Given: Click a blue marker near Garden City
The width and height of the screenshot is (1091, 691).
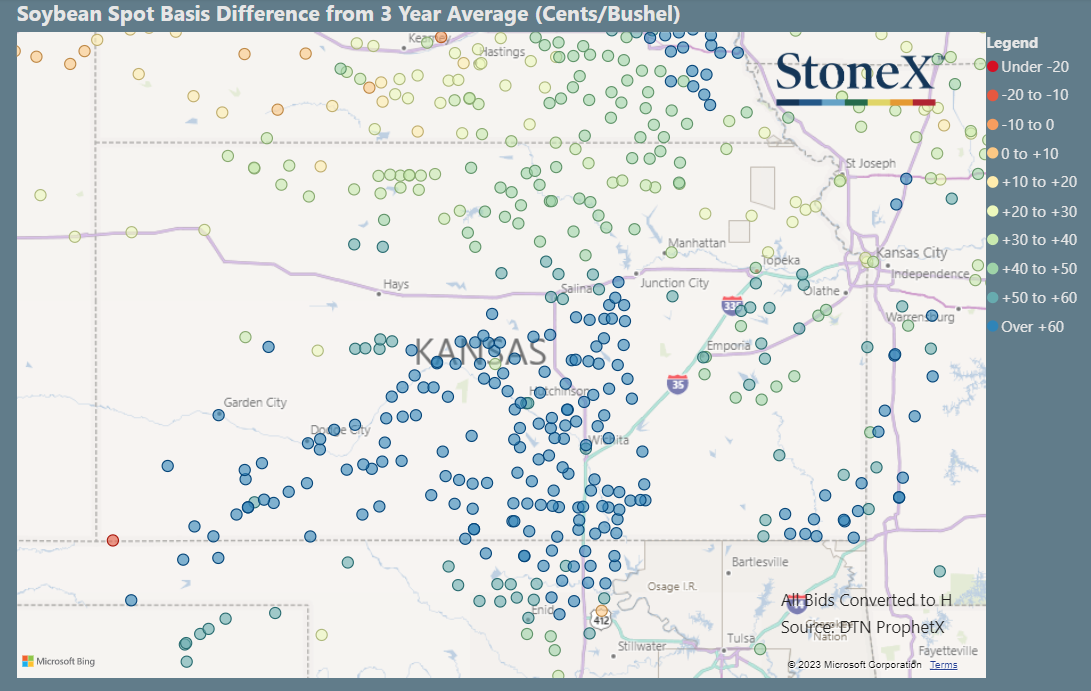Looking at the screenshot, I should coord(219,415).
